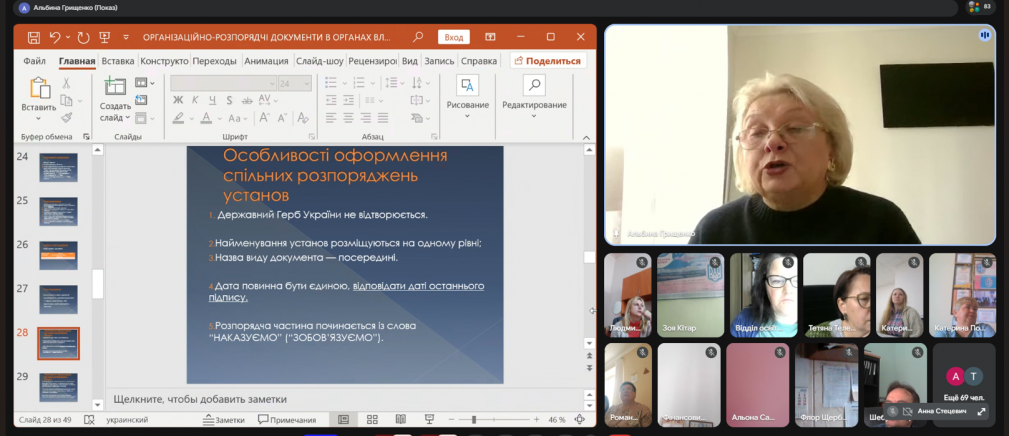Expand the Редактирование dropdown
The height and width of the screenshot is (436, 1009).
[x=534, y=116]
